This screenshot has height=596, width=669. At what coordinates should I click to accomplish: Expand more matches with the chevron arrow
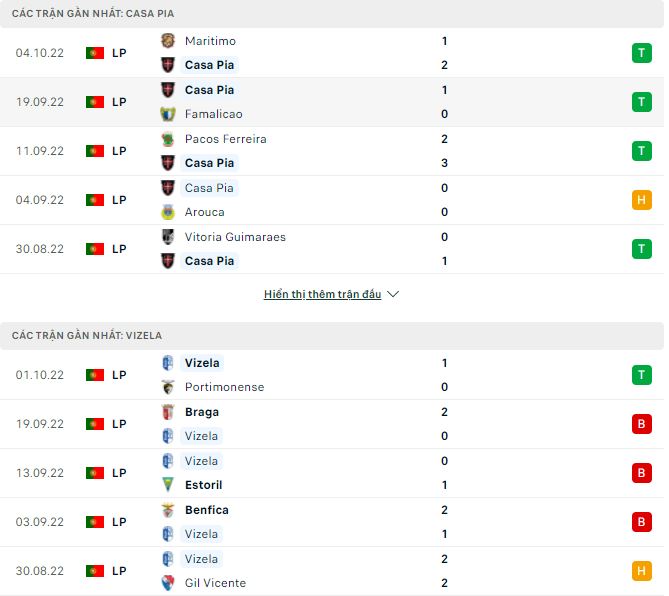tap(393, 295)
